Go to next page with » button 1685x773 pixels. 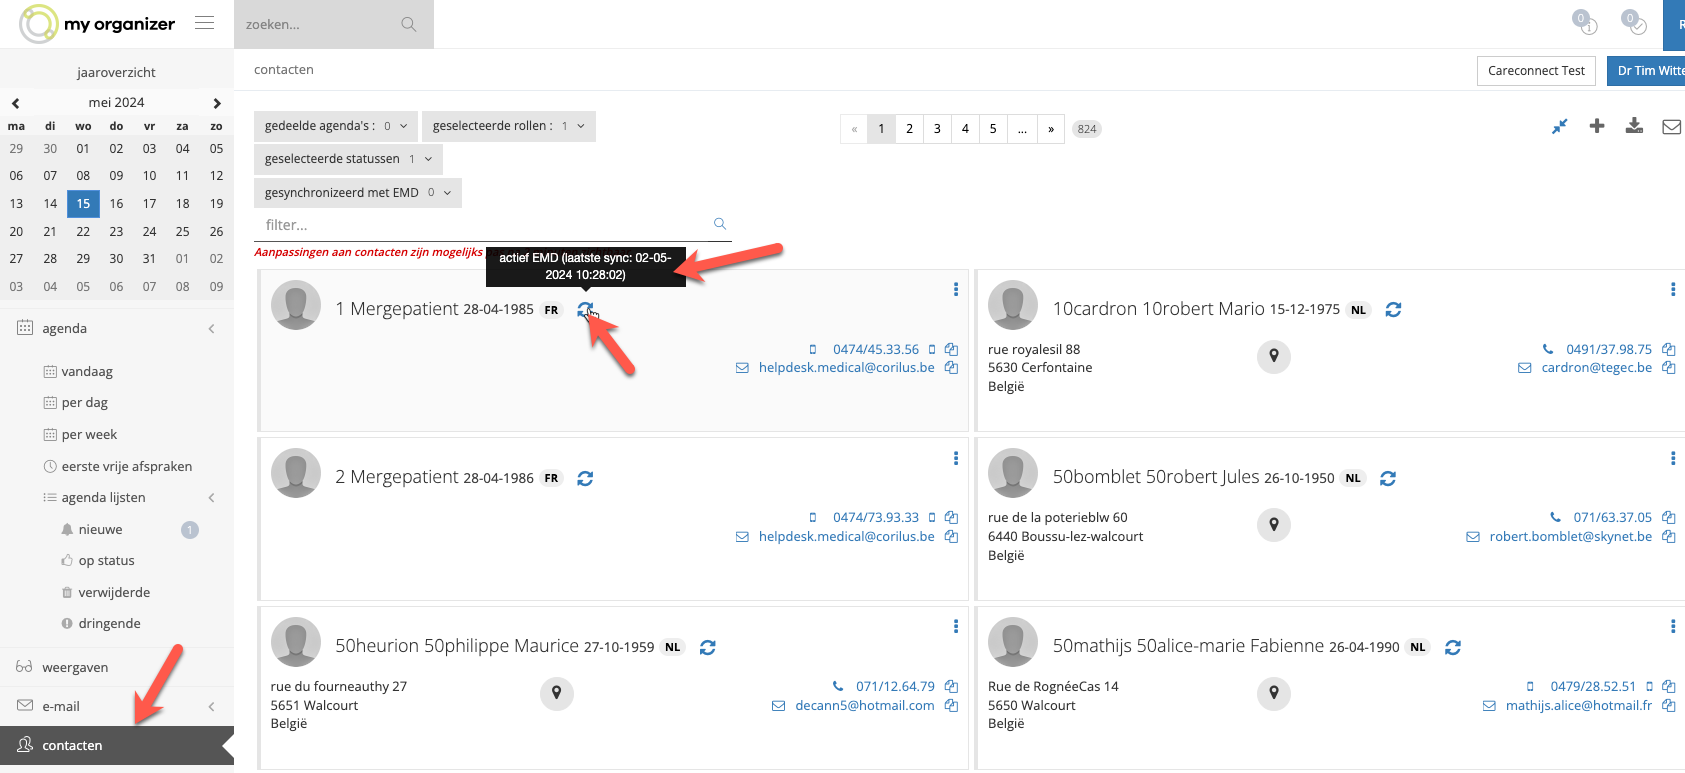pos(1051,129)
